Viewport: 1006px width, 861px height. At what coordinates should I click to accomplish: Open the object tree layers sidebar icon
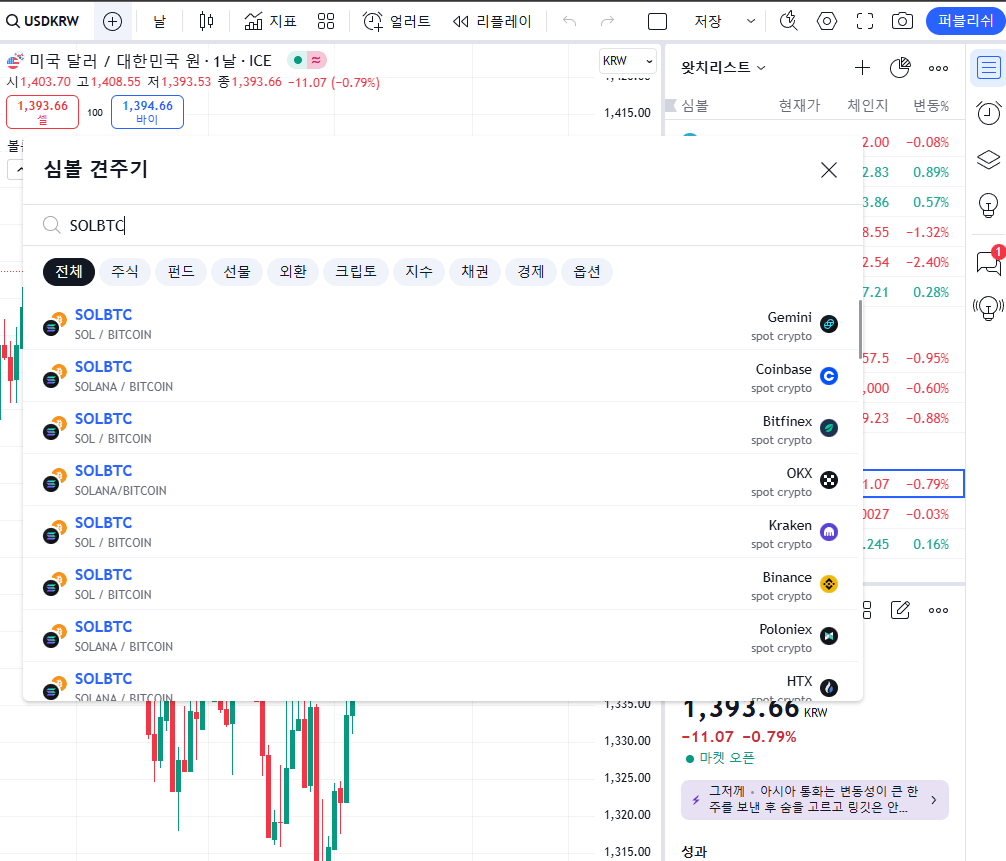click(x=989, y=159)
